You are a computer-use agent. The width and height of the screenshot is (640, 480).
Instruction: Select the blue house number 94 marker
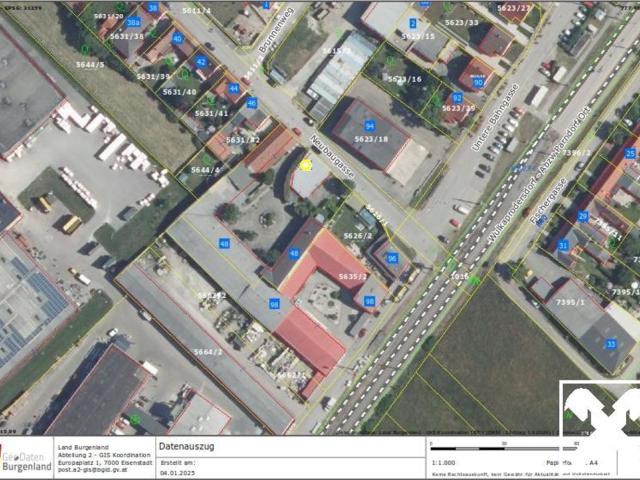coord(370,126)
